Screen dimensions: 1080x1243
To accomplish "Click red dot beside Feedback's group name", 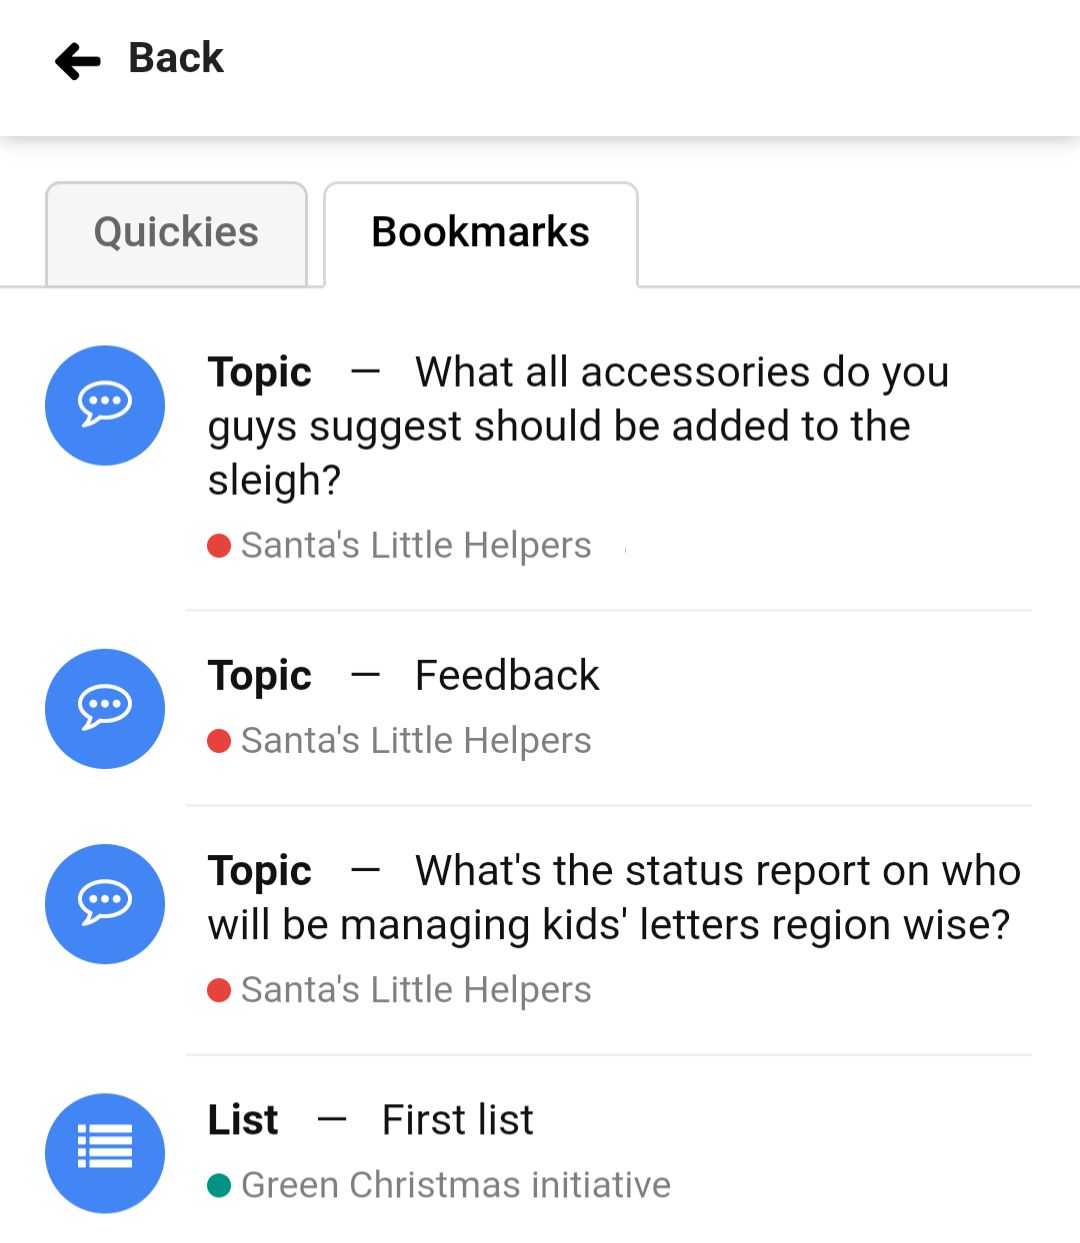I will click(219, 742).
